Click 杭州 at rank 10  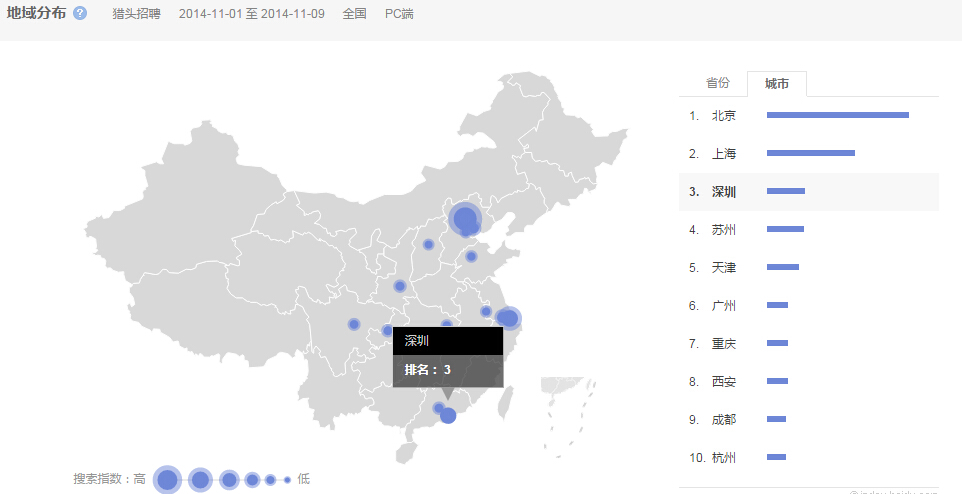point(724,458)
